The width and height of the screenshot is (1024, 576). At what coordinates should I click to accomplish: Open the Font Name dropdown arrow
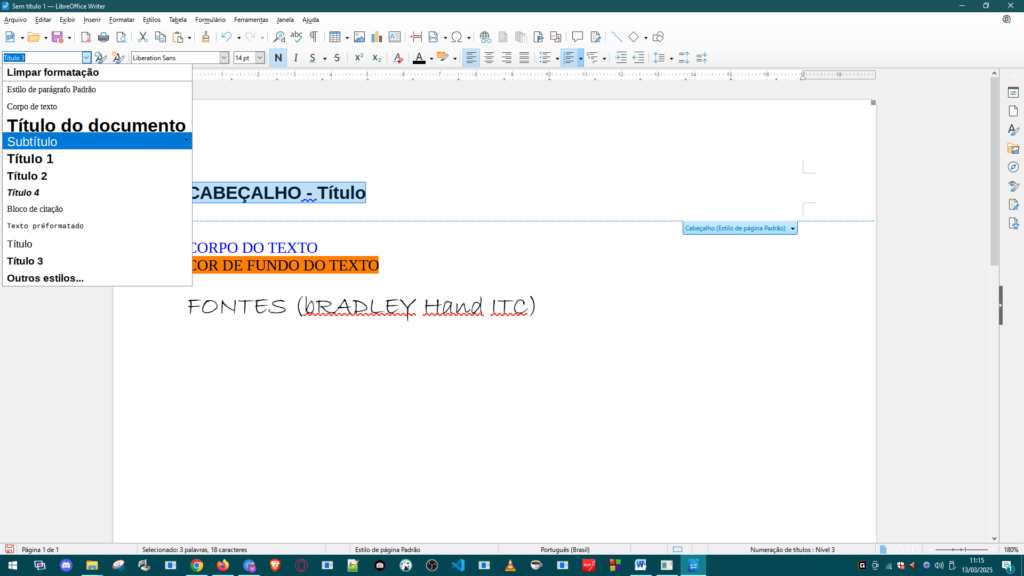coord(224,58)
